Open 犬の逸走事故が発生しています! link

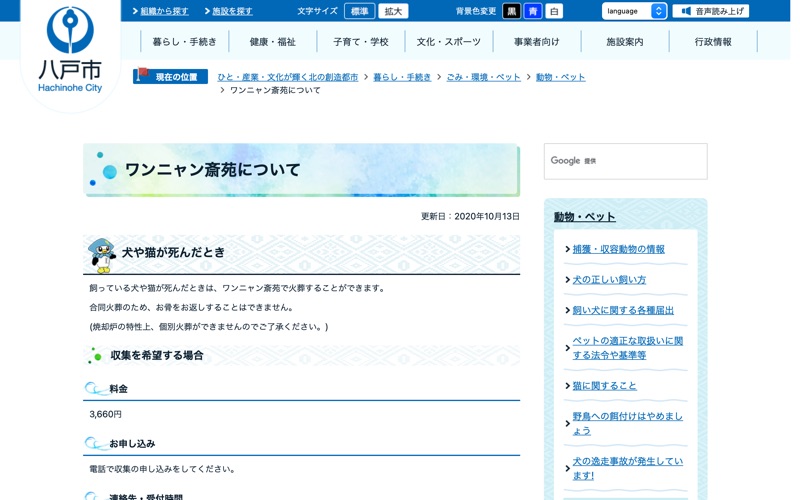point(628,468)
